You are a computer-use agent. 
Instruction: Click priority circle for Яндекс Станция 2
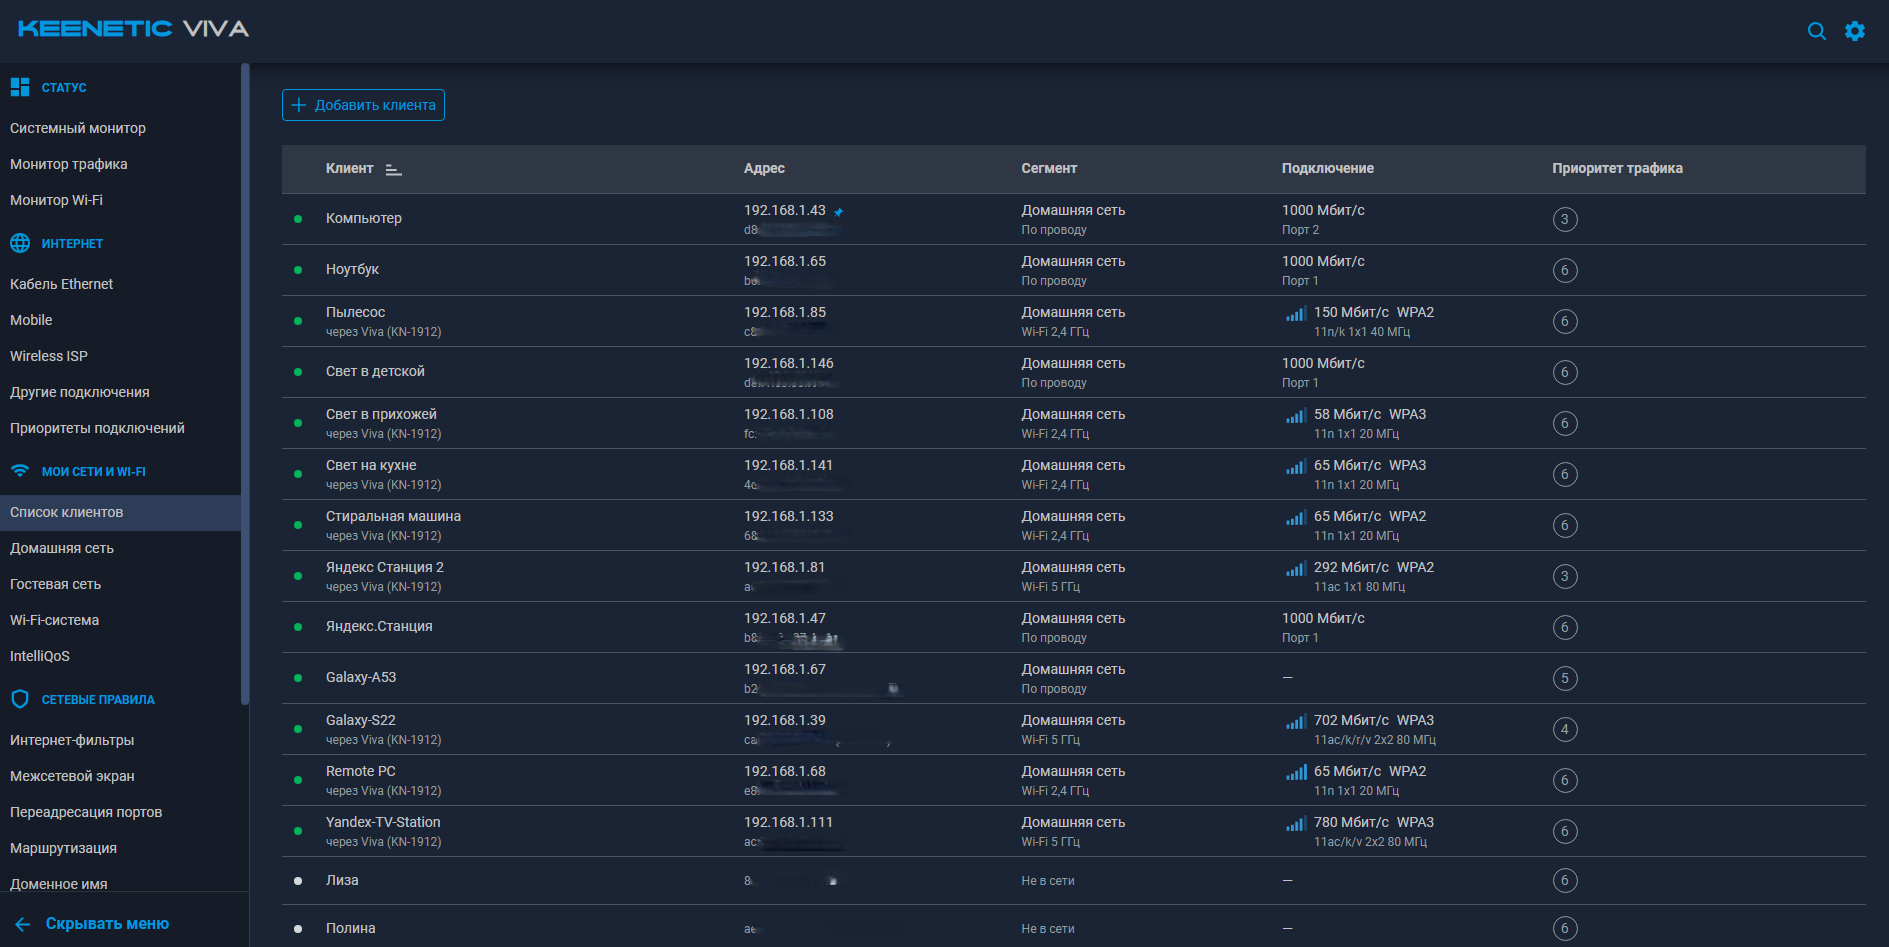(x=1565, y=577)
